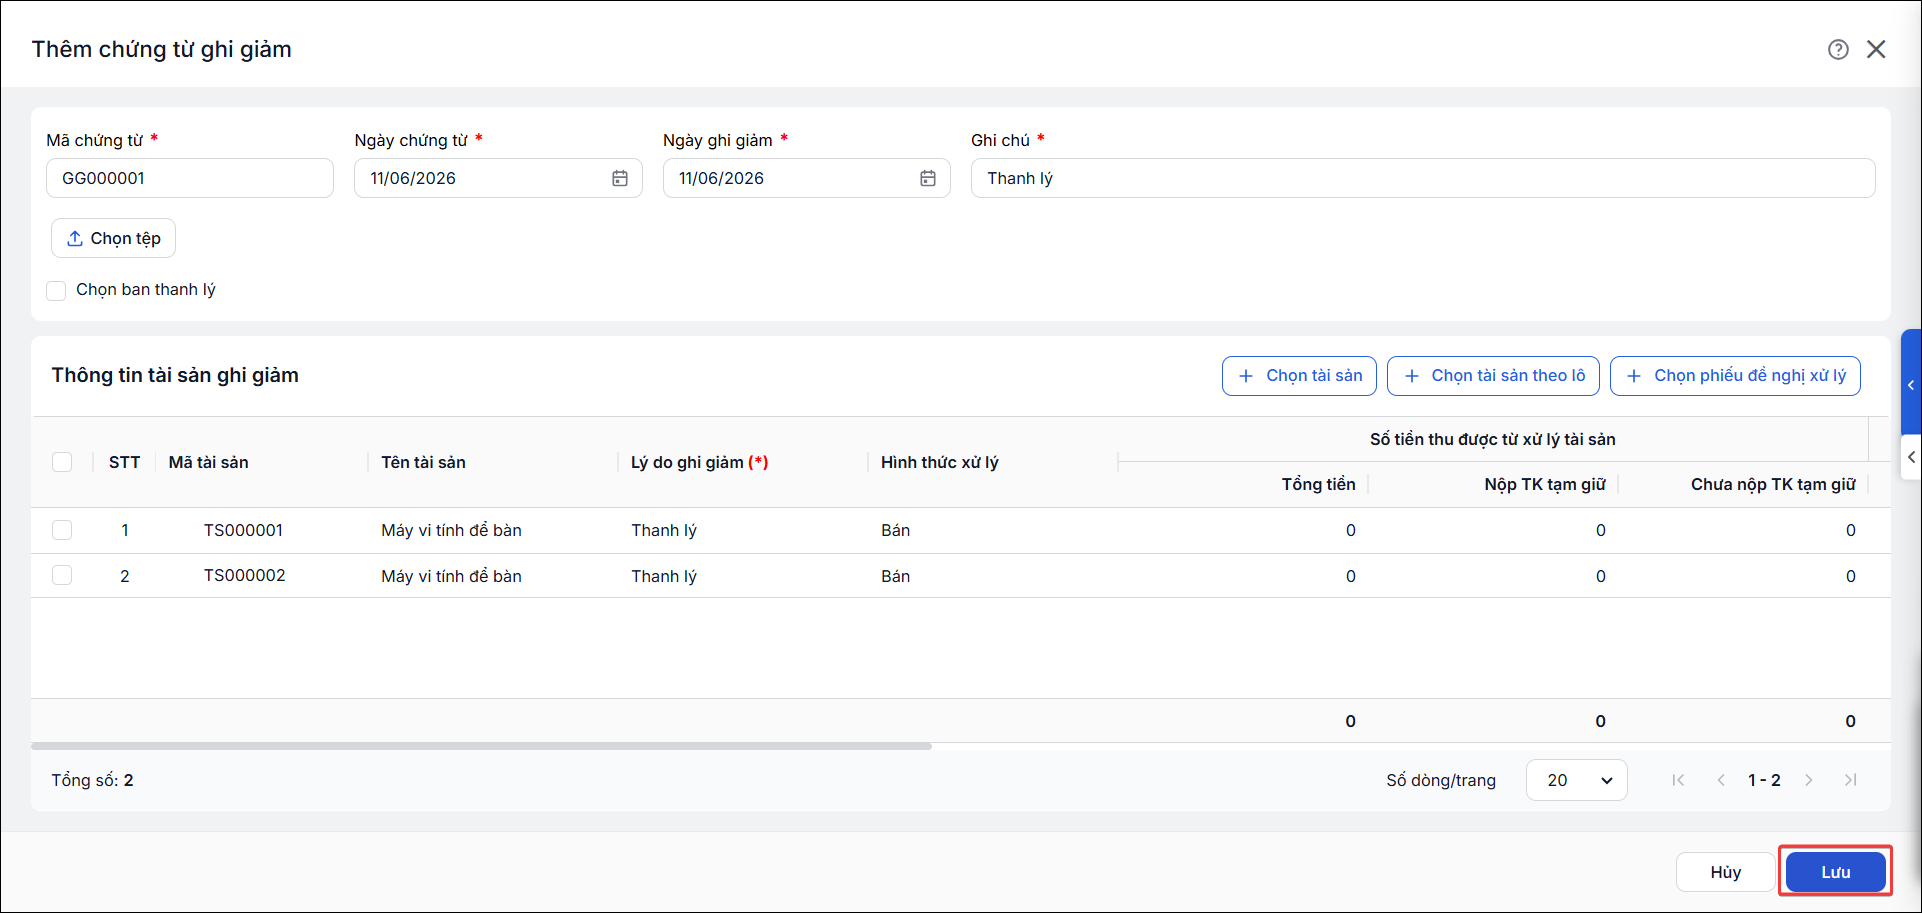
Task: Click the 1 - 2 page range text
Action: (x=1764, y=780)
